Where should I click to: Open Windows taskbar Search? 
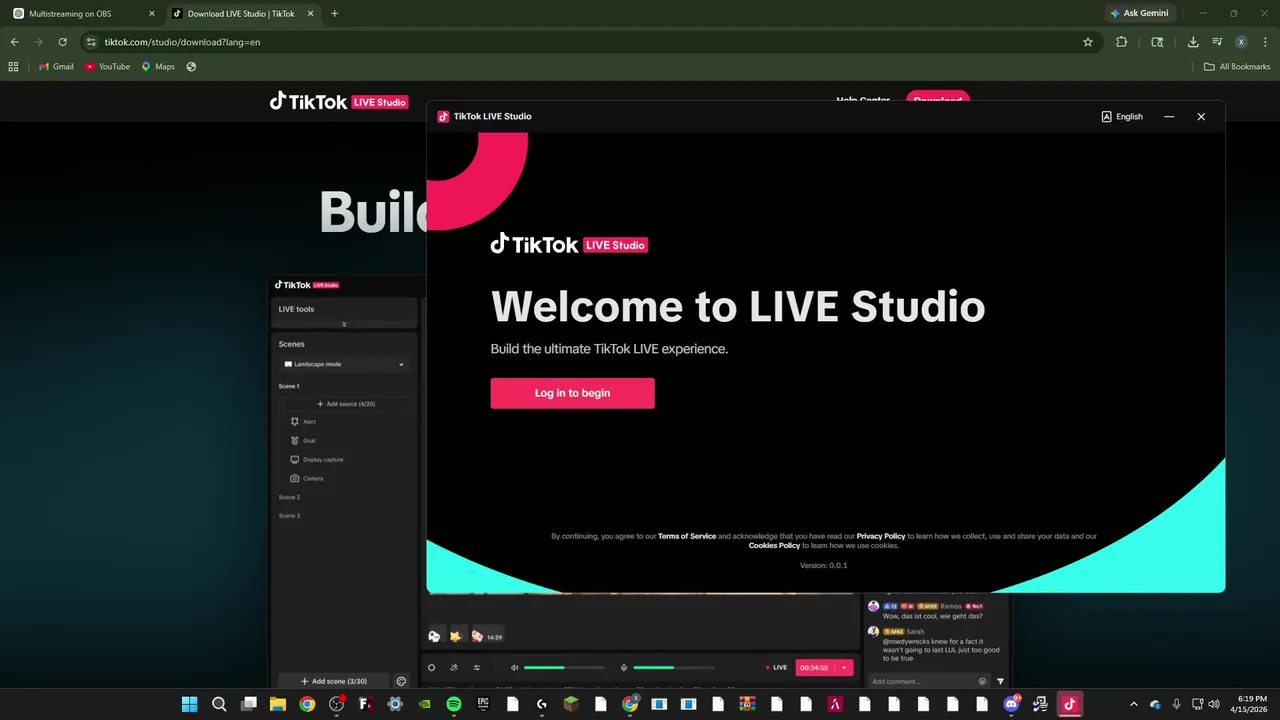219,704
